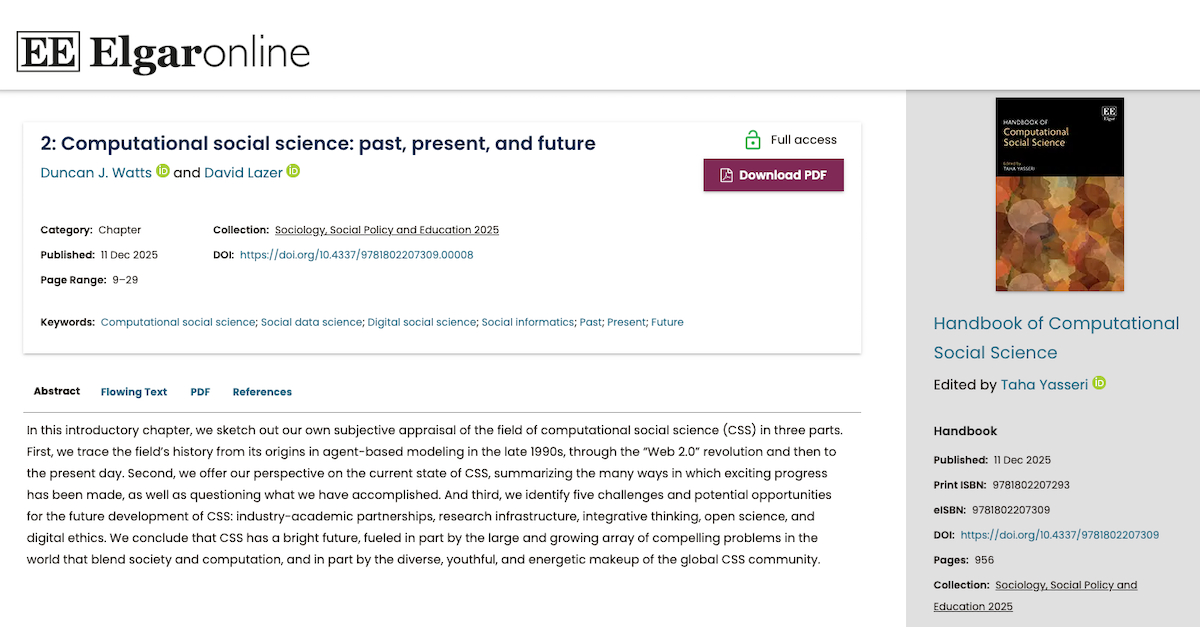Open the PDF tab
This screenshot has height=627, width=1200.
tap(200, 392)
